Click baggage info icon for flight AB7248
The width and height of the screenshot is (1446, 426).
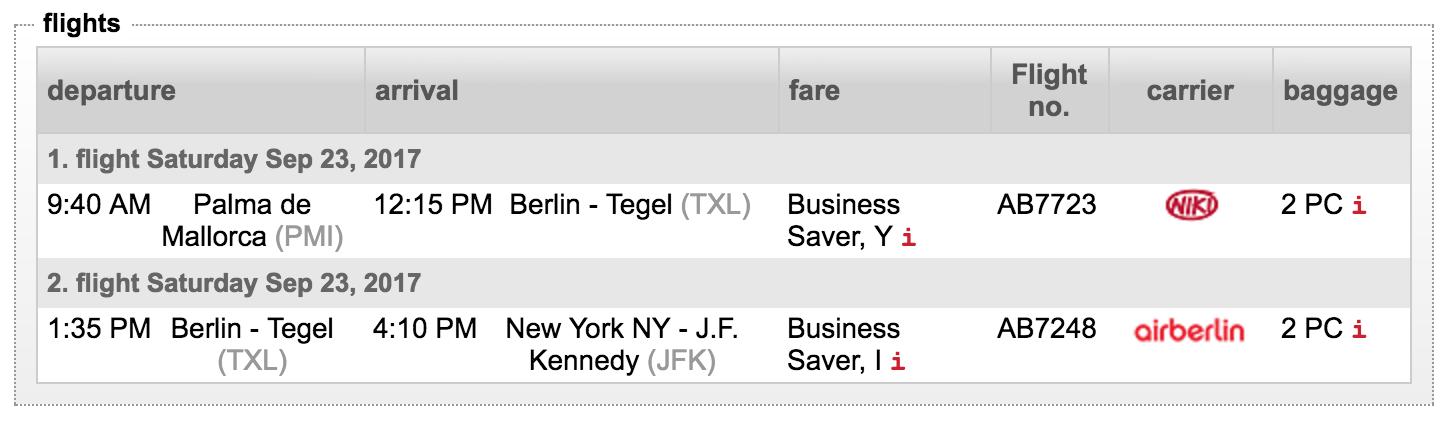[1359, 331]
